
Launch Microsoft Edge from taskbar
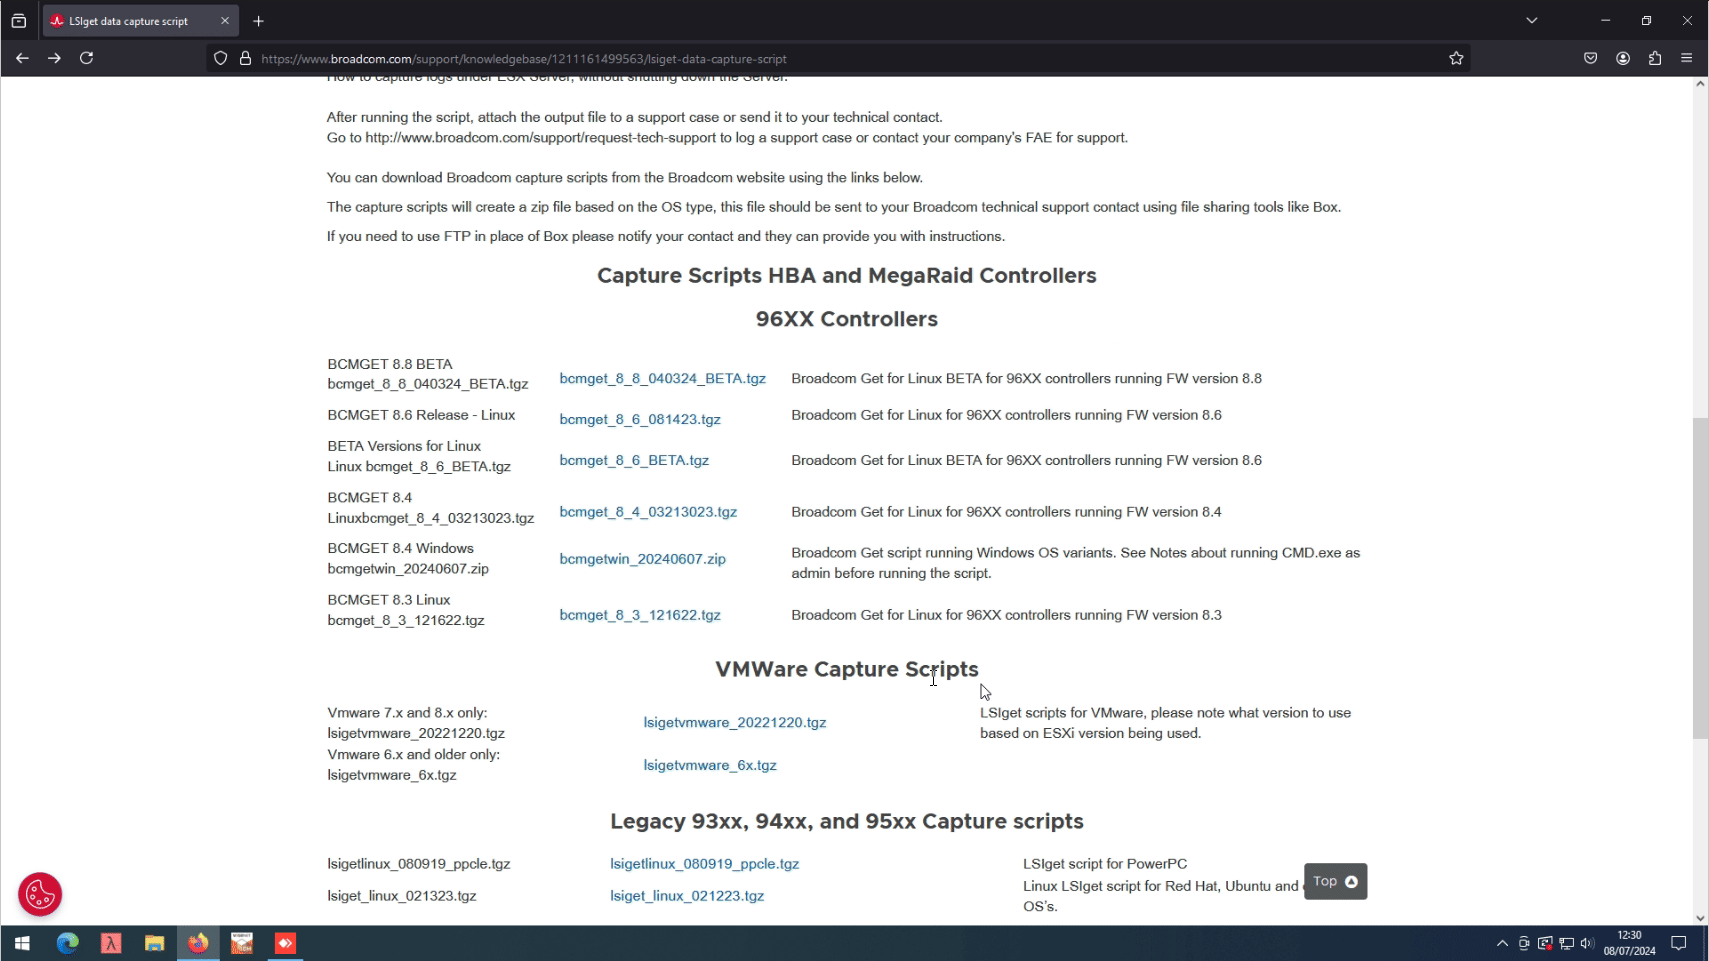[x=67, y=943]
